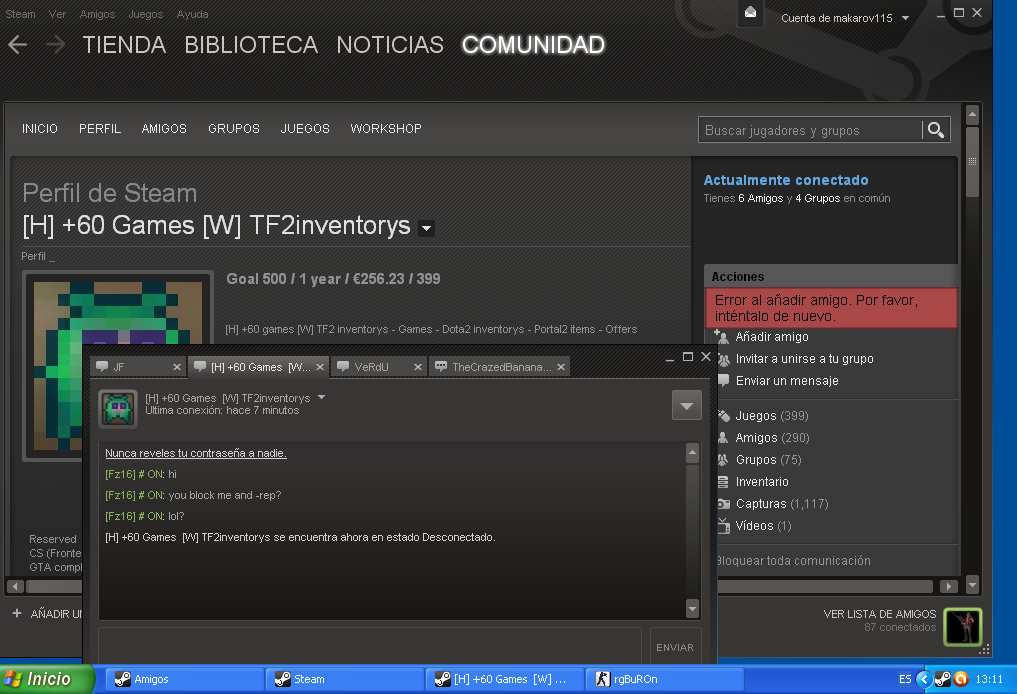Click the Grupos people icon
Image resolution: width=1017 pixels, height=694 pixels.
[x=723, y=459]
